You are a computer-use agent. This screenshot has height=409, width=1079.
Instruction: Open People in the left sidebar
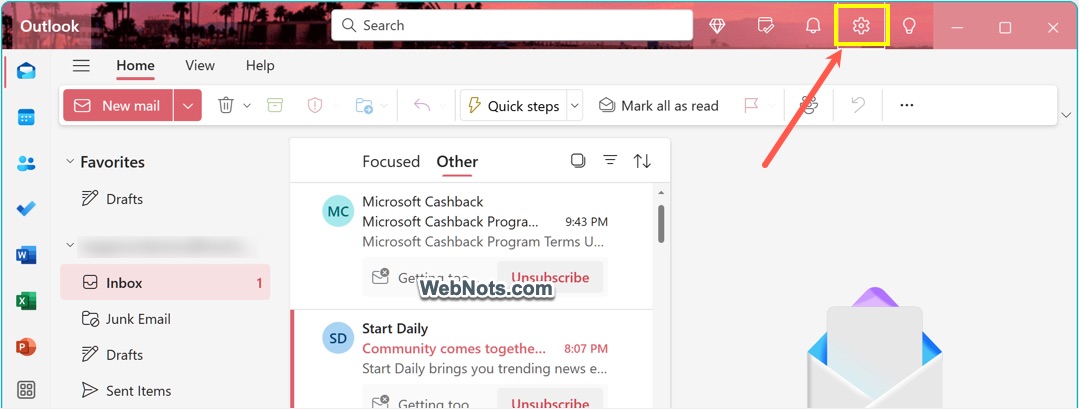(x=26, y=163)
